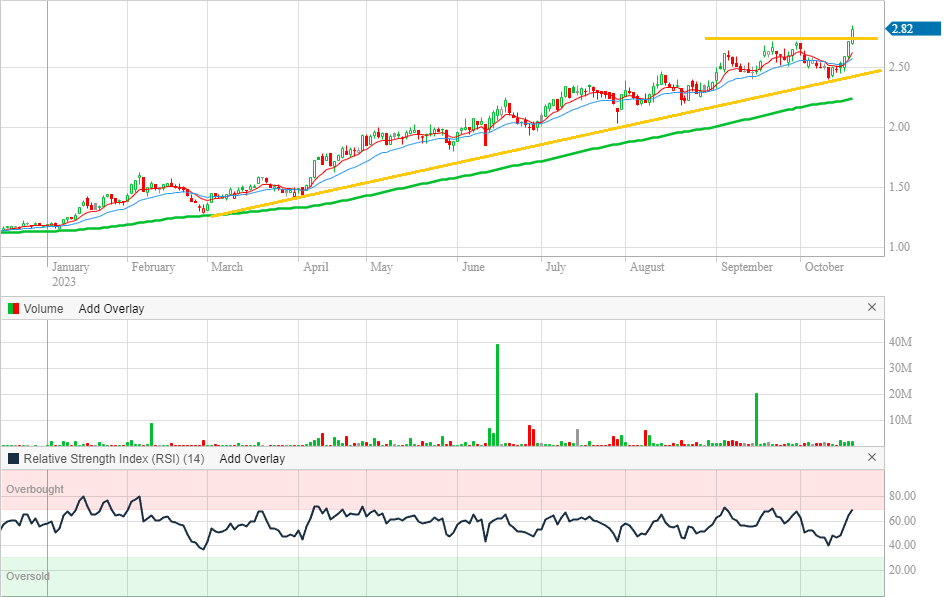Click the Volume indicator label
The width and height of the screenshot is (945, 597).
click(x=43, y=309)
